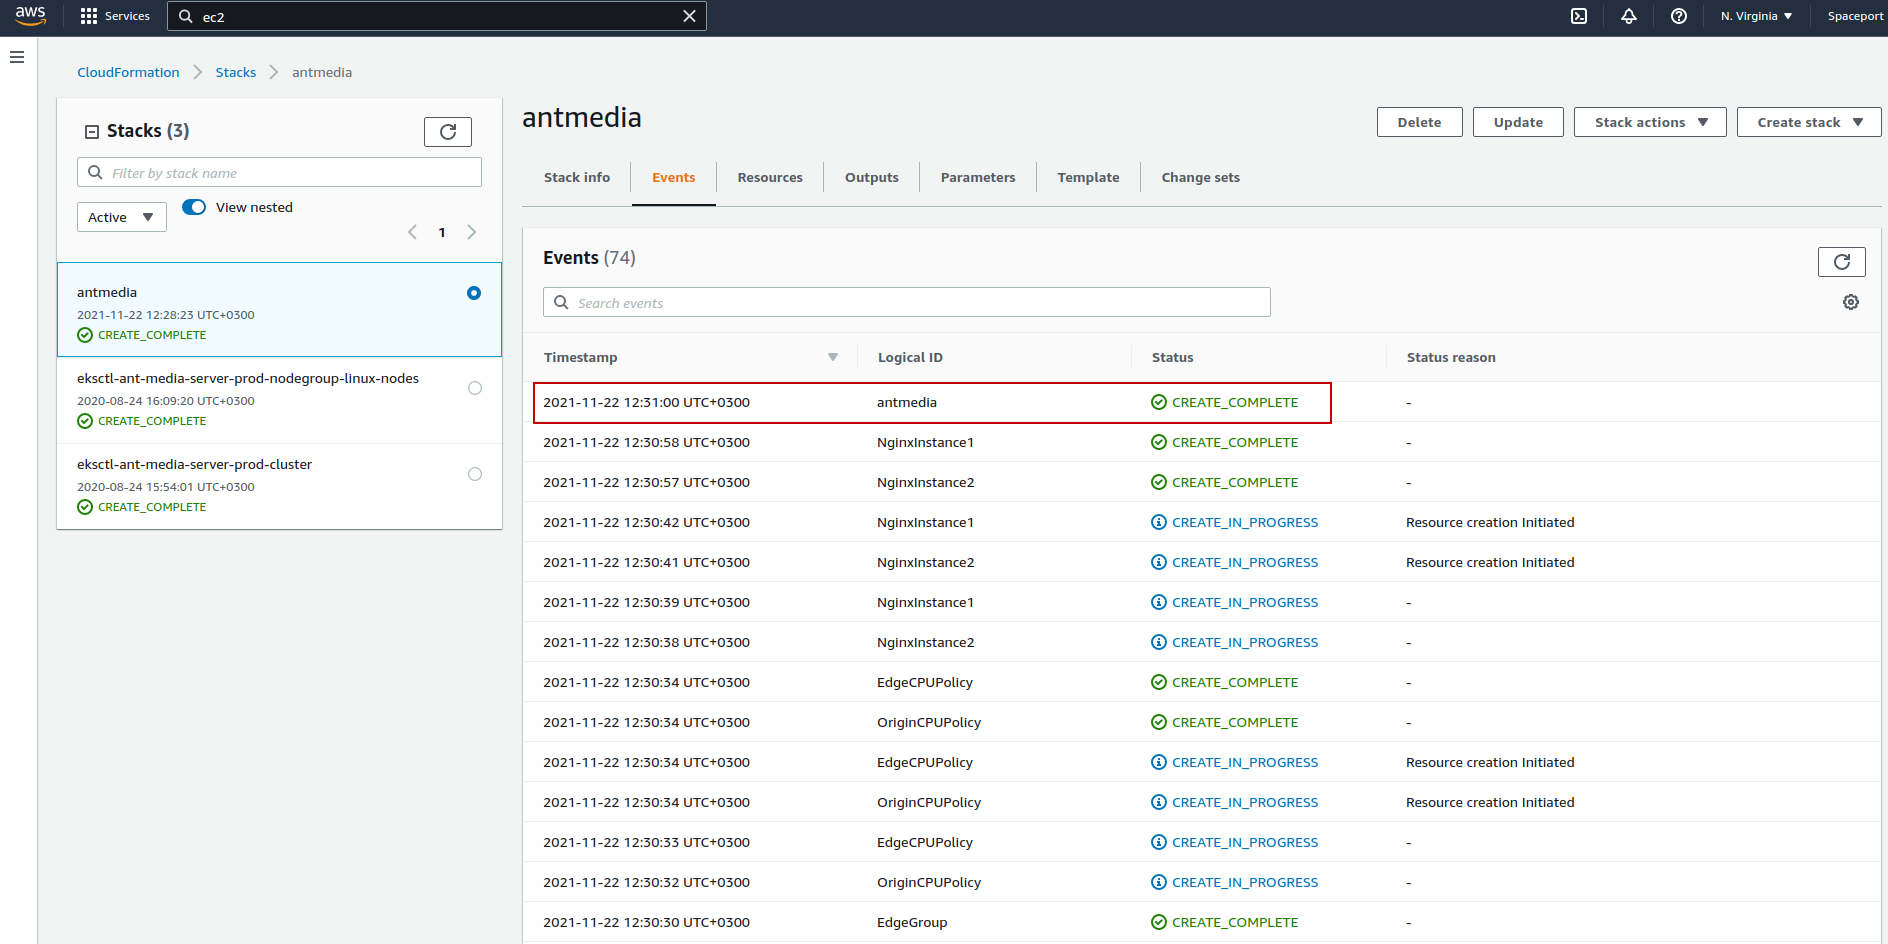Sort by Timestamp arrow
The height and width of the screenshot is (944, 1888).
coord(832,357)
